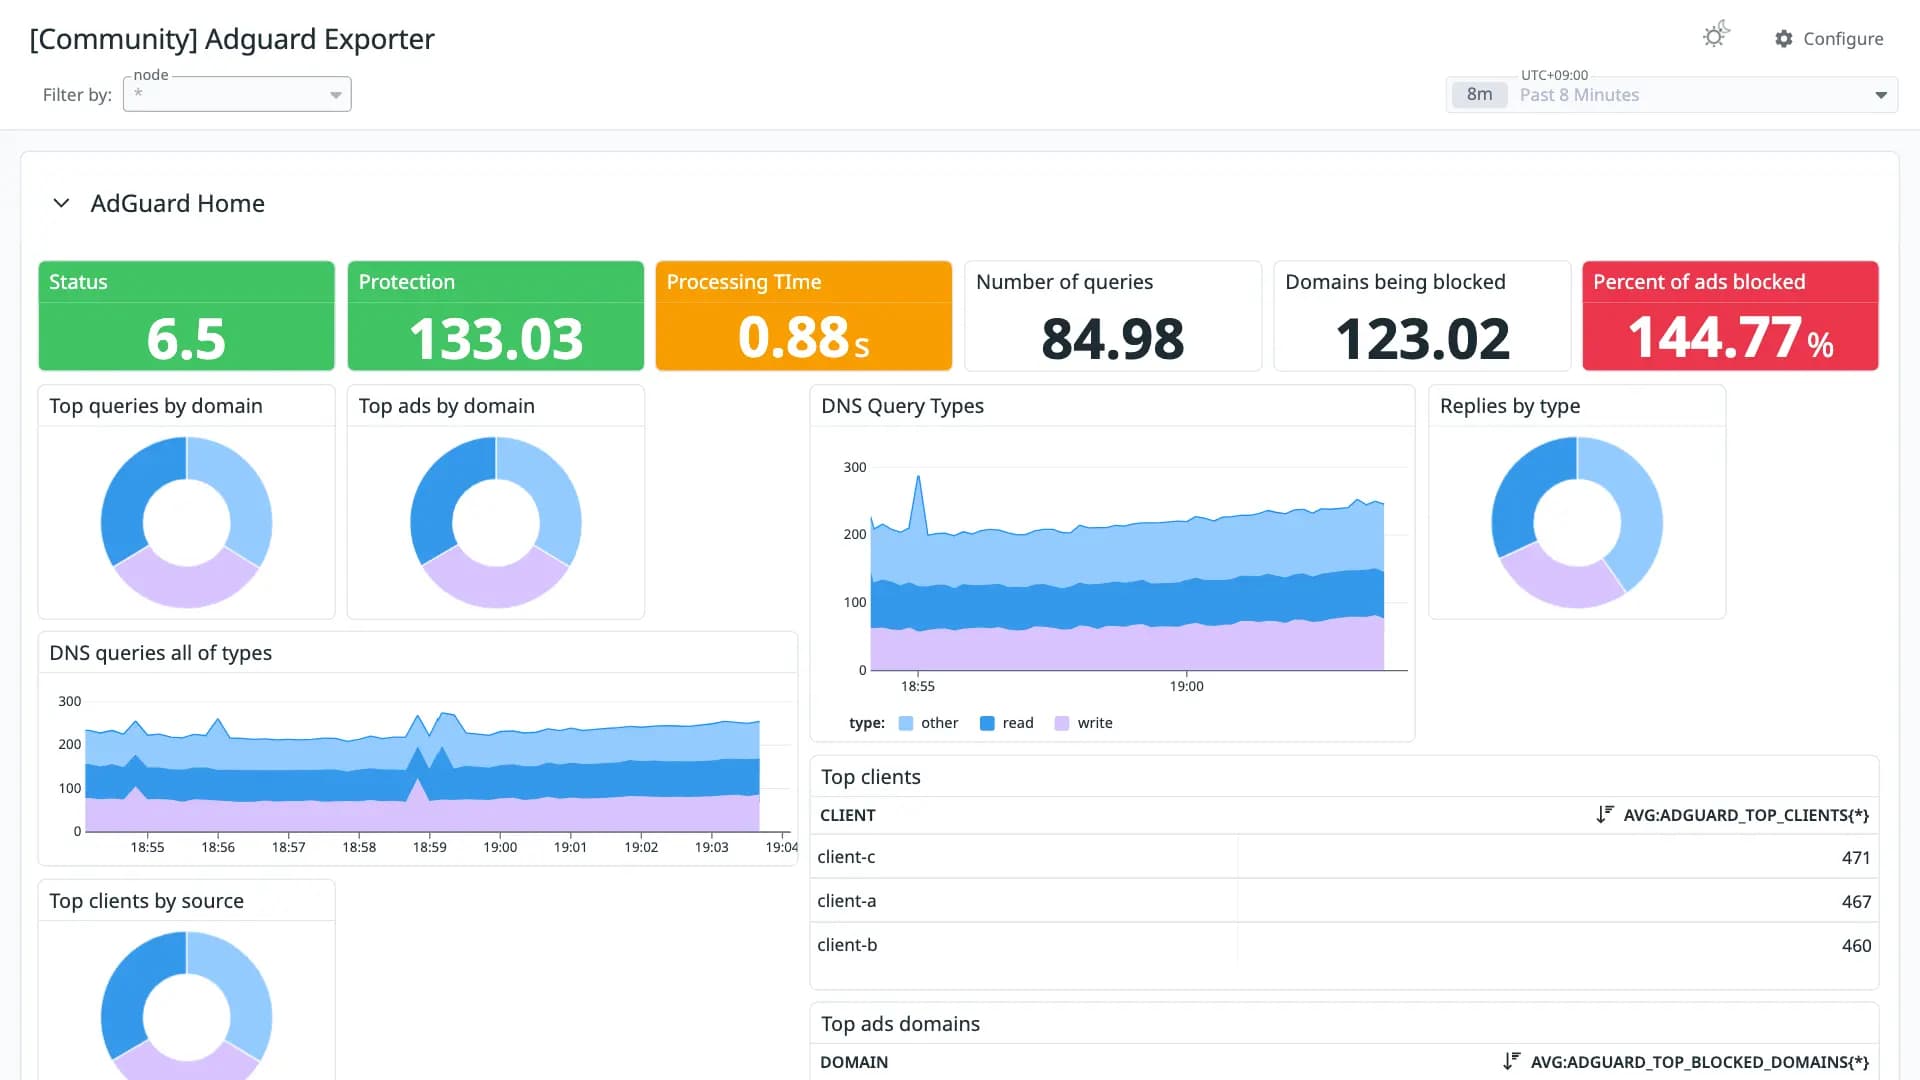
Task: Click the Top queries by domain donut chart
Action: point(187,522)
